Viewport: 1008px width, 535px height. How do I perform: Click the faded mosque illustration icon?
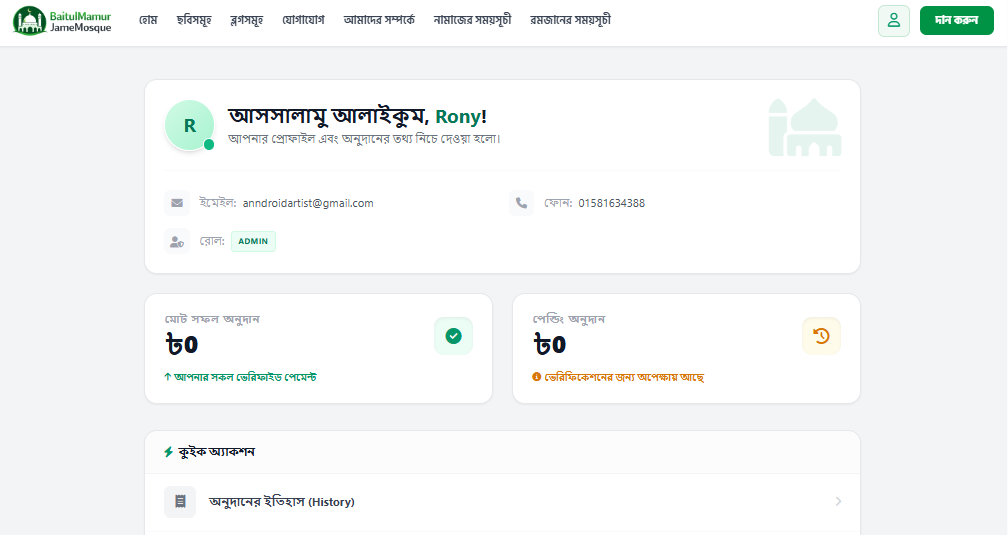[803, 128]
